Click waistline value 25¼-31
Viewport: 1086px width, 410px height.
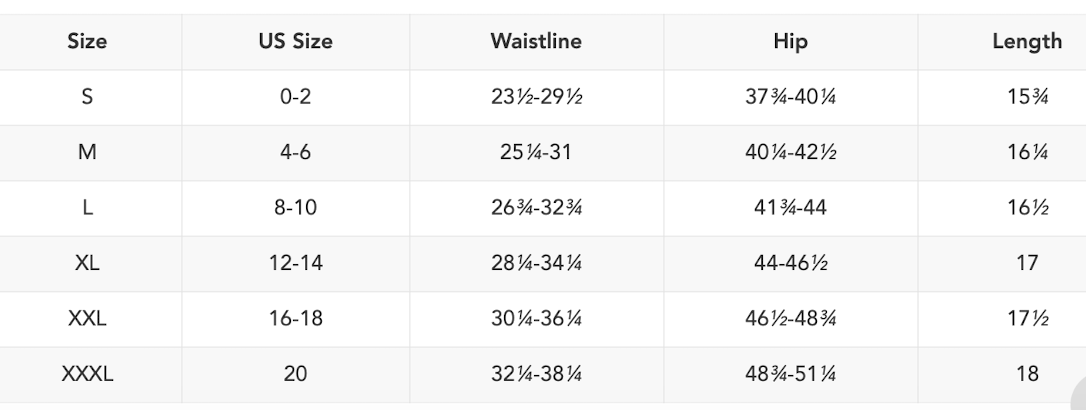536,154
